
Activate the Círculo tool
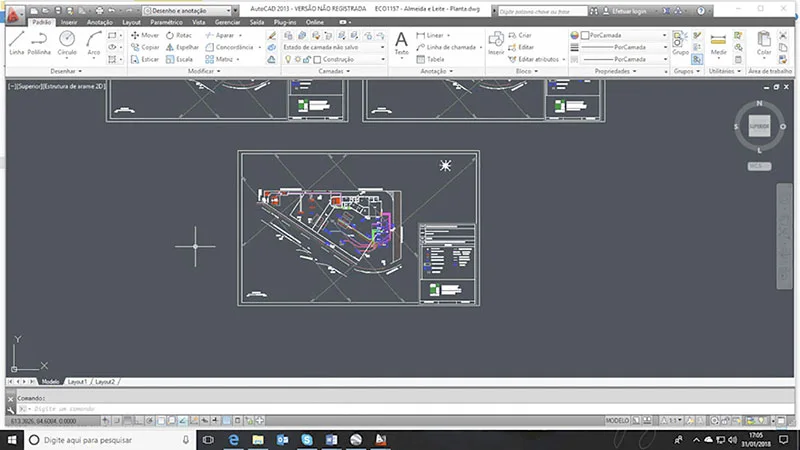pos(67,42)
